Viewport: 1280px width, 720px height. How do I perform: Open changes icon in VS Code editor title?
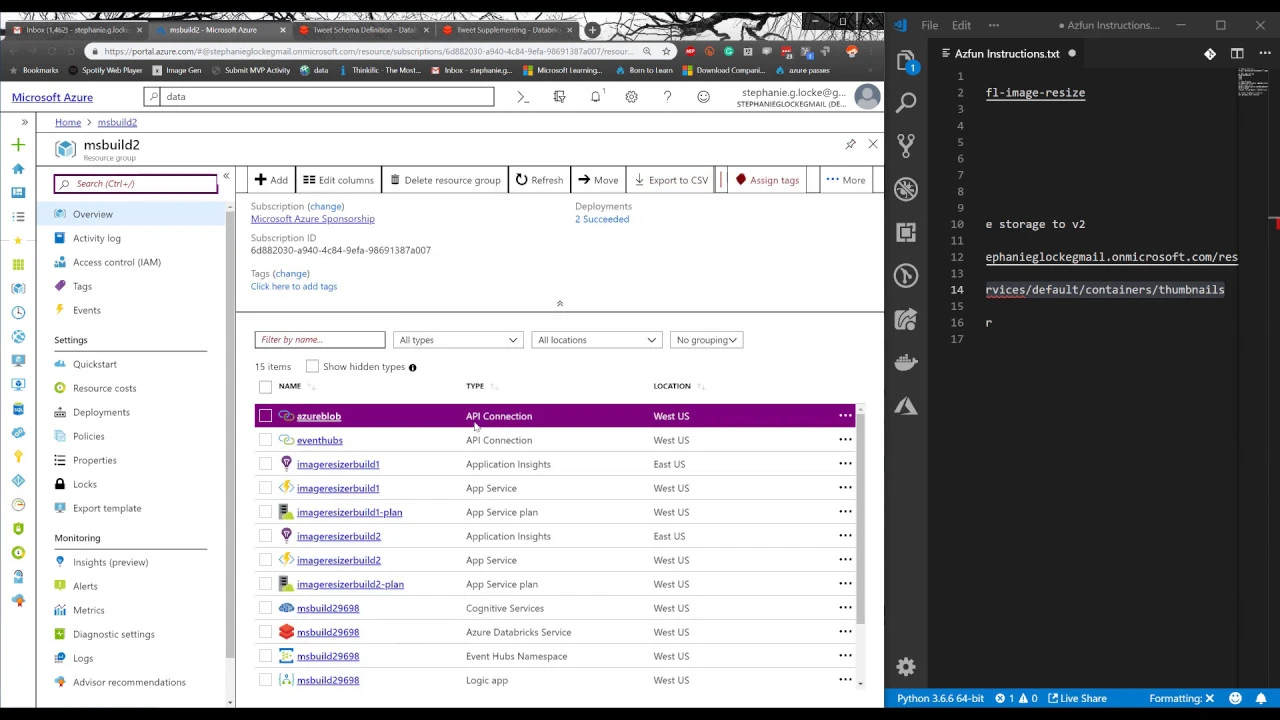[x=1210, y=54]
